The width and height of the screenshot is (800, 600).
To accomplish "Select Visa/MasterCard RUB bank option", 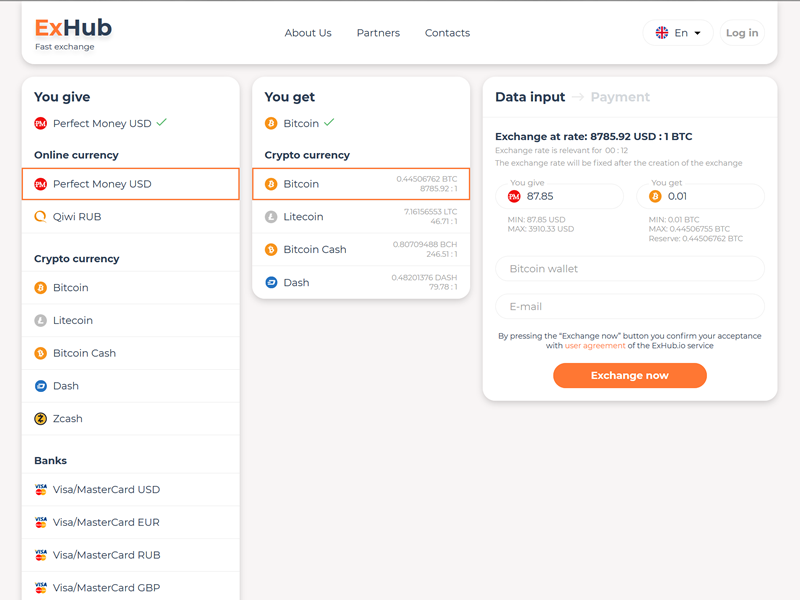I will [131, 555].
